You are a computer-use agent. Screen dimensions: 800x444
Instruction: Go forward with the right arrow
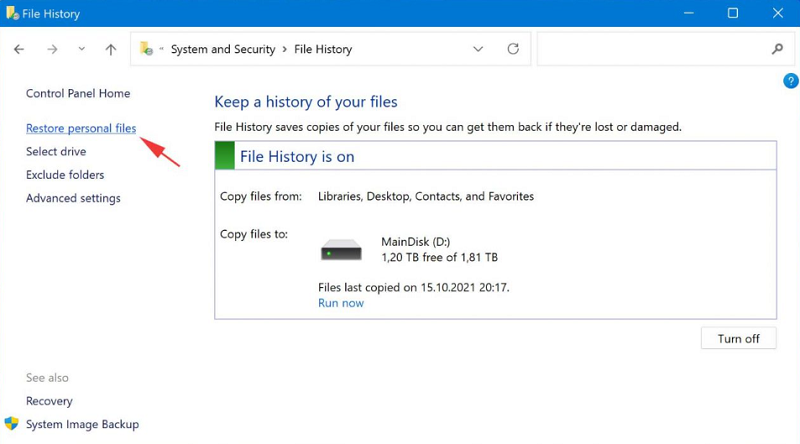52,49
